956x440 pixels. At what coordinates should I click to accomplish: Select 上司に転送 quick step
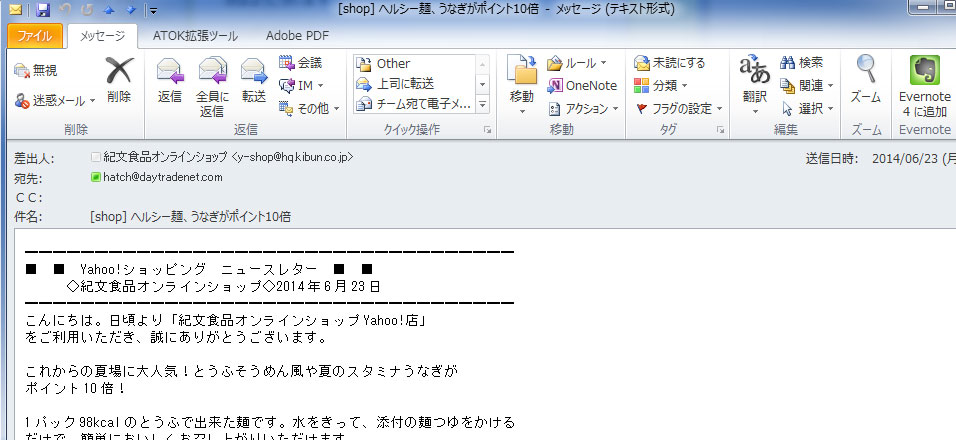pos(415,83)
